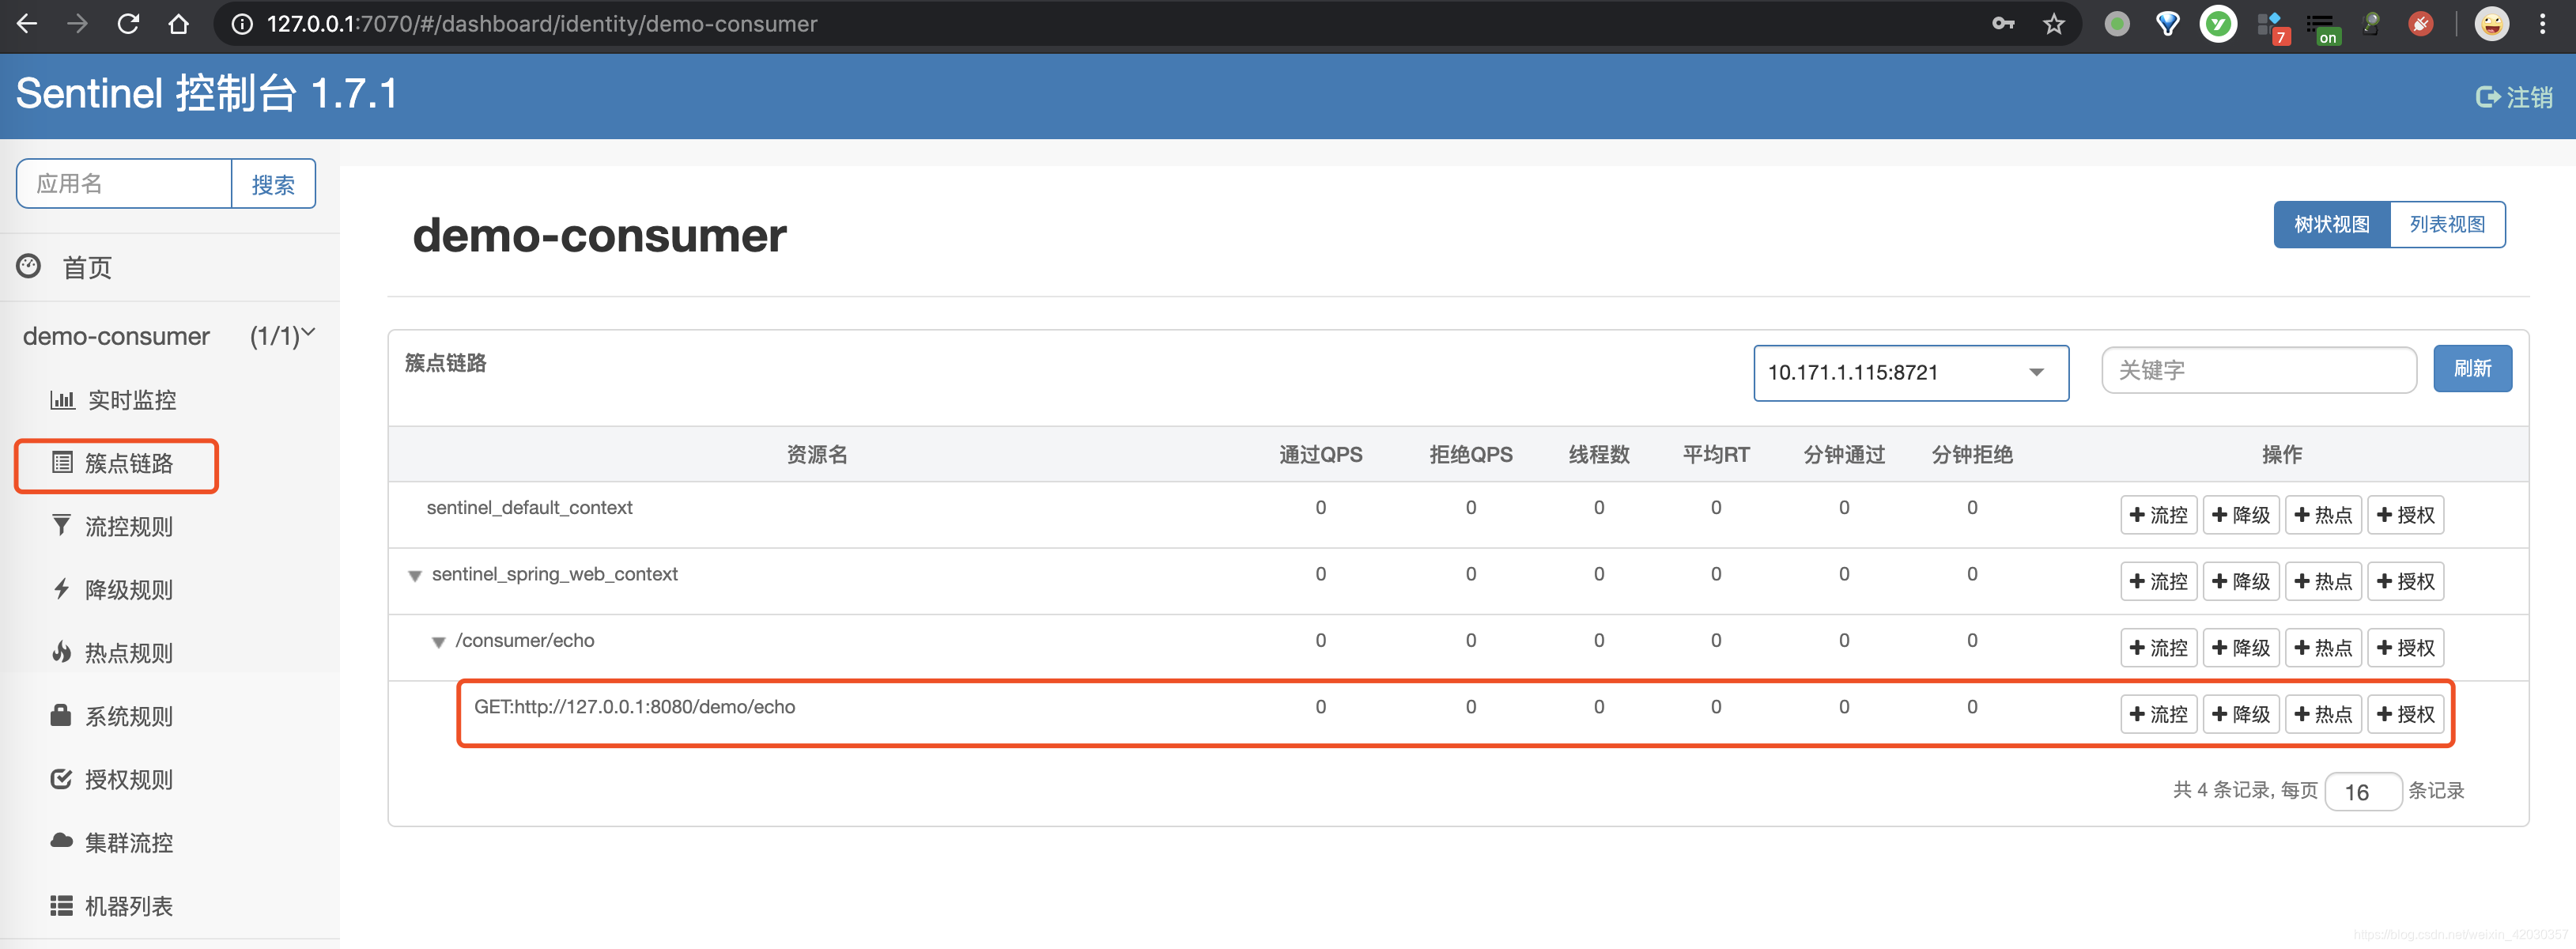Go to 首页 home menu item
This screenshot has width=2576, height=949.
(x=87, y=267)
